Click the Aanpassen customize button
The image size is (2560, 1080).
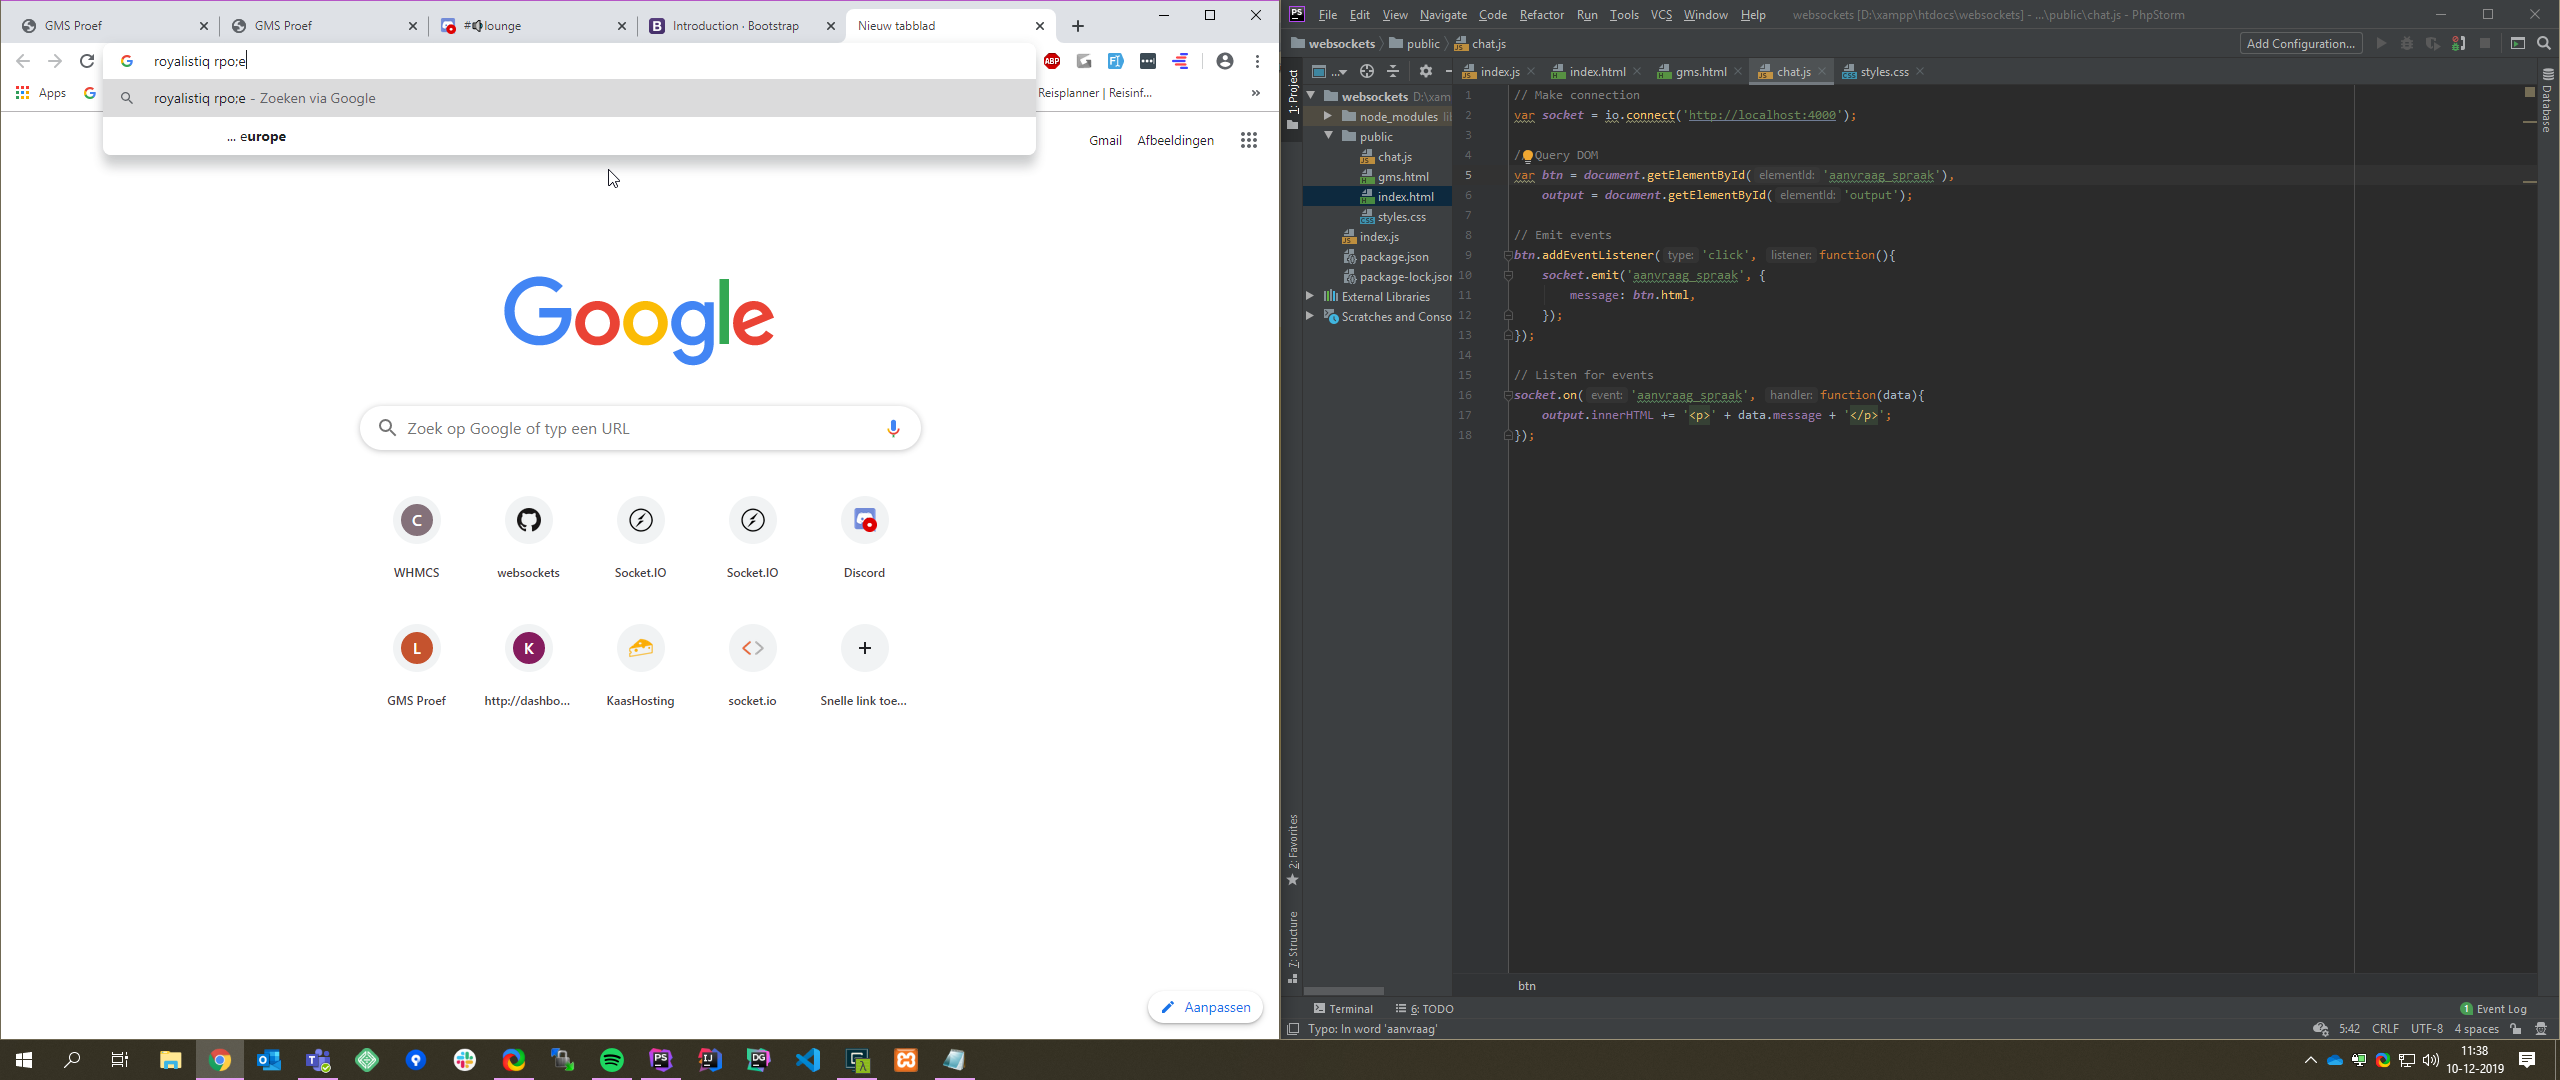[x=1205, y=1007]
